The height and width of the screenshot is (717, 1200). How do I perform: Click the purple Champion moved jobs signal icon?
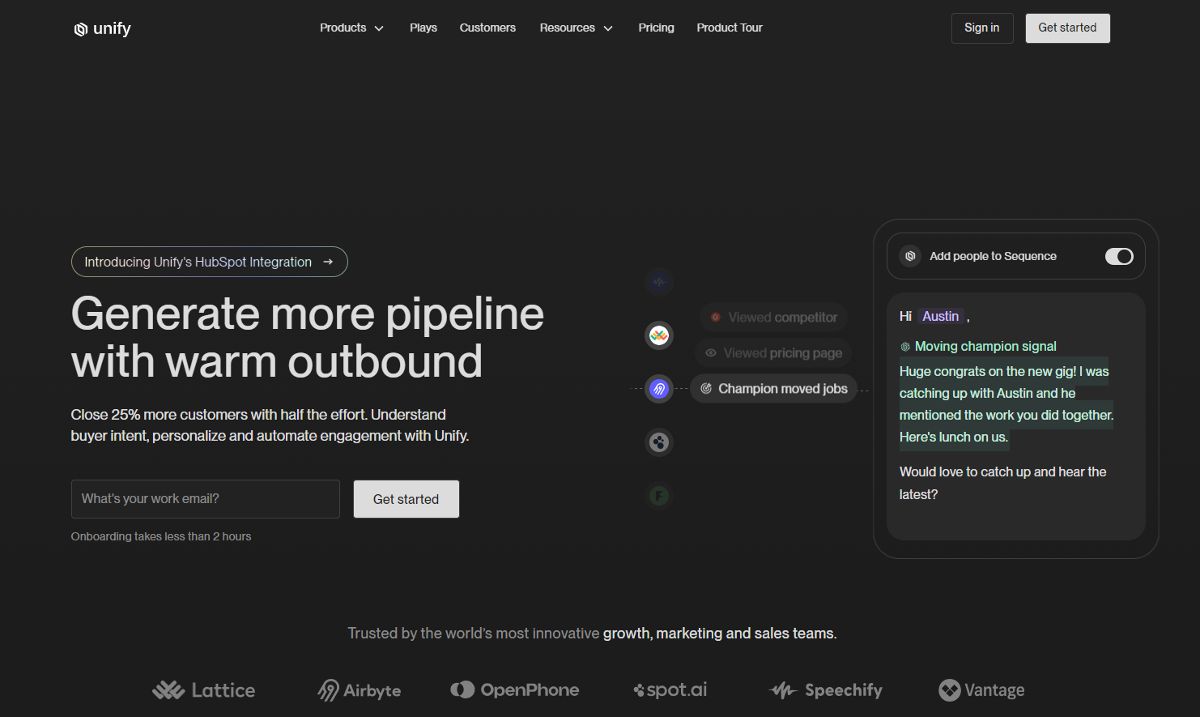[x=659, y=389]
